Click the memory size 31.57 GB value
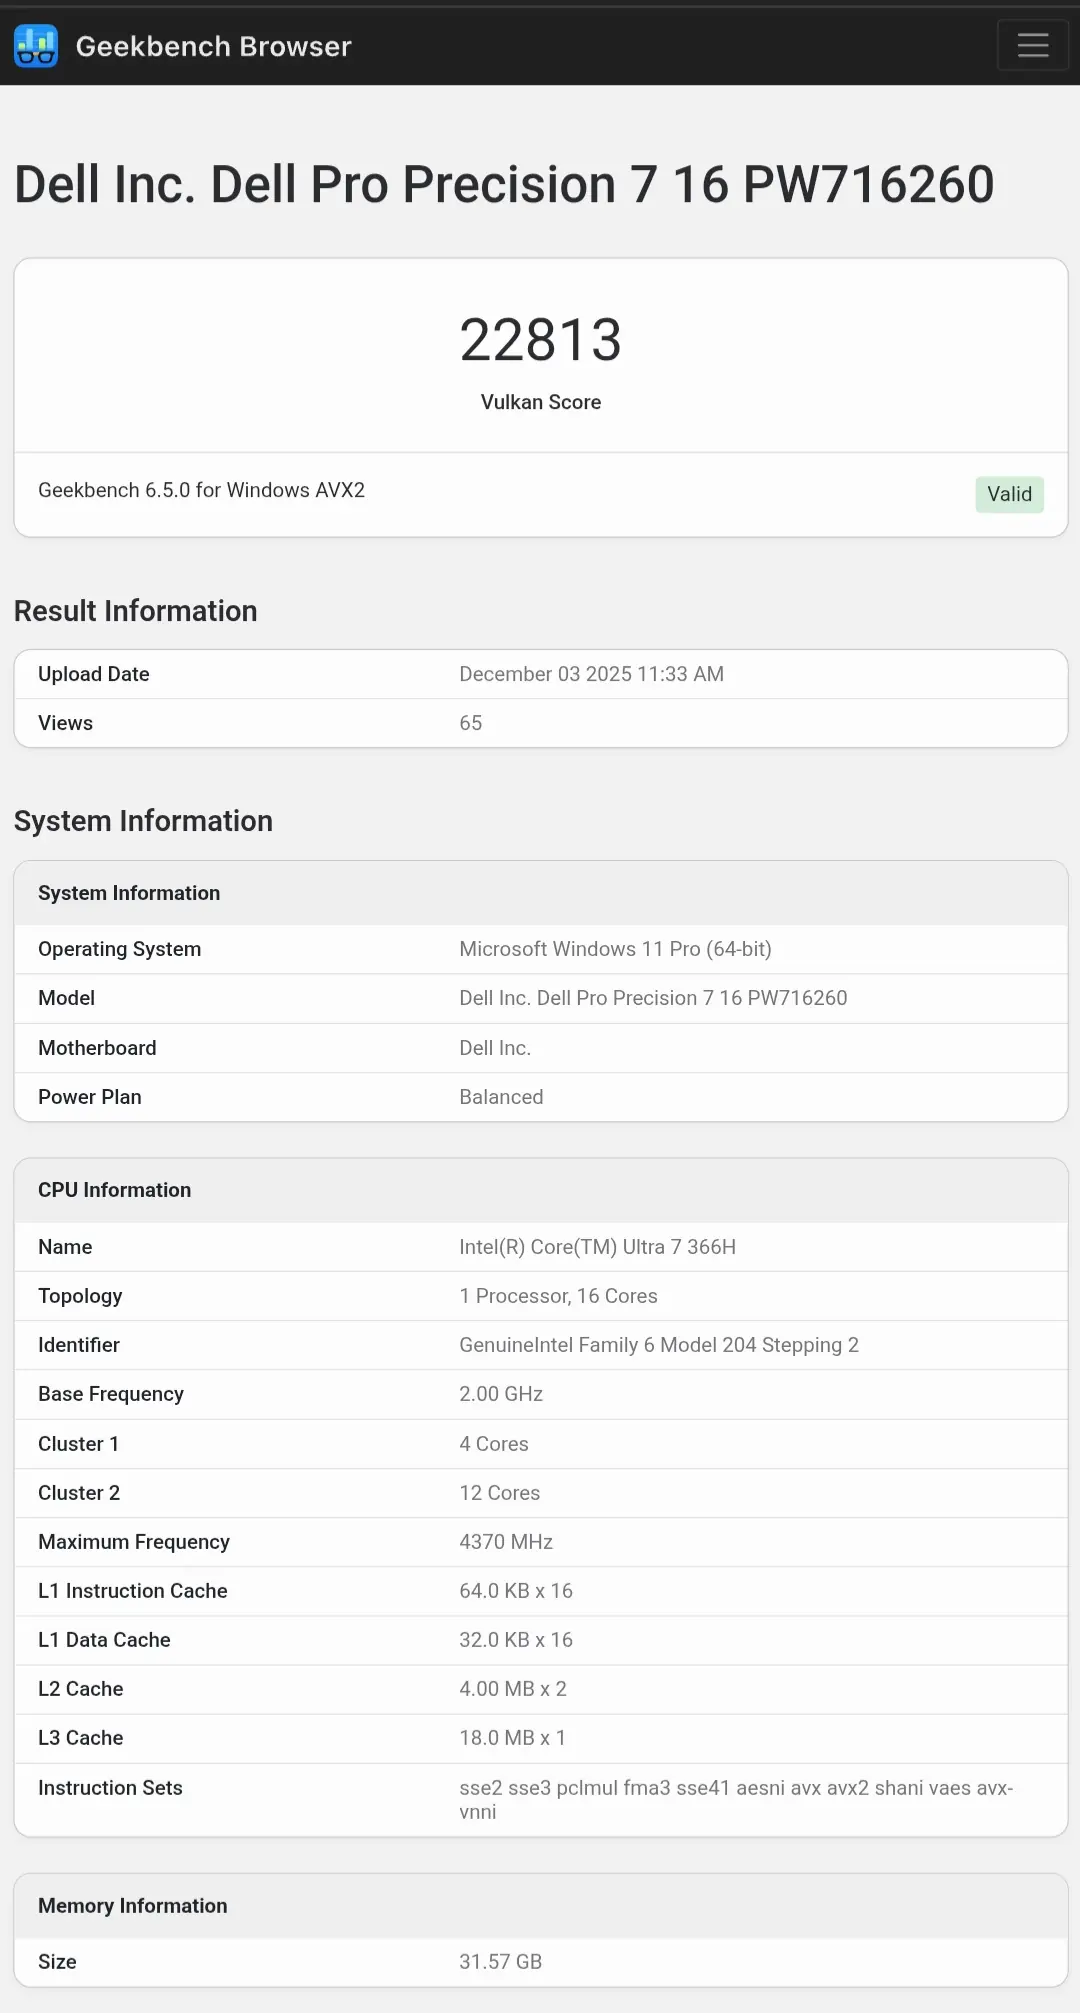Screen dimensions: 1080x2013 [500, 1962]
